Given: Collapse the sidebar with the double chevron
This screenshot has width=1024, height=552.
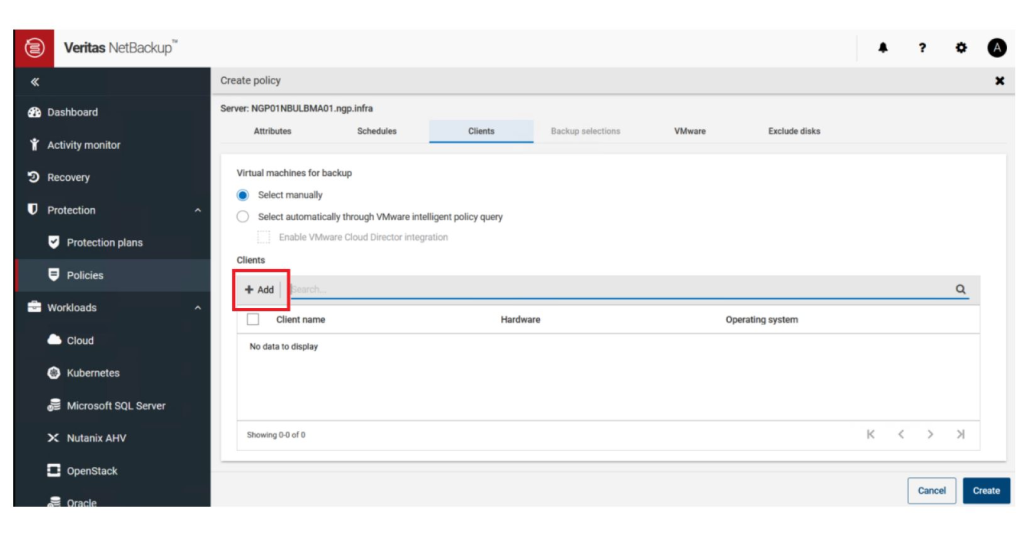Looking at the screenshot, I should tap(35, 82).
